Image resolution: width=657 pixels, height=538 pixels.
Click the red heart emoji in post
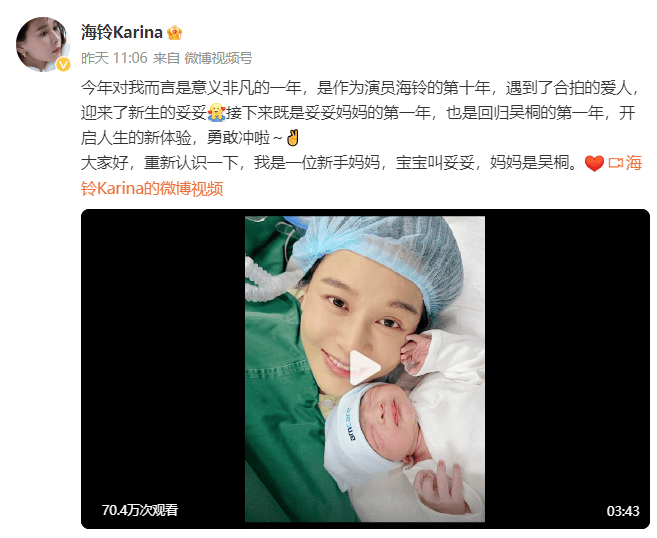[594, 163]
